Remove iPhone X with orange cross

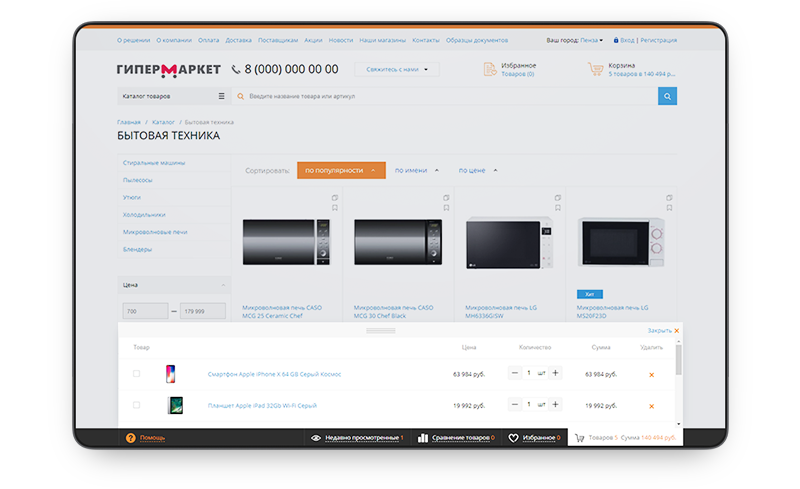(652, 375)
